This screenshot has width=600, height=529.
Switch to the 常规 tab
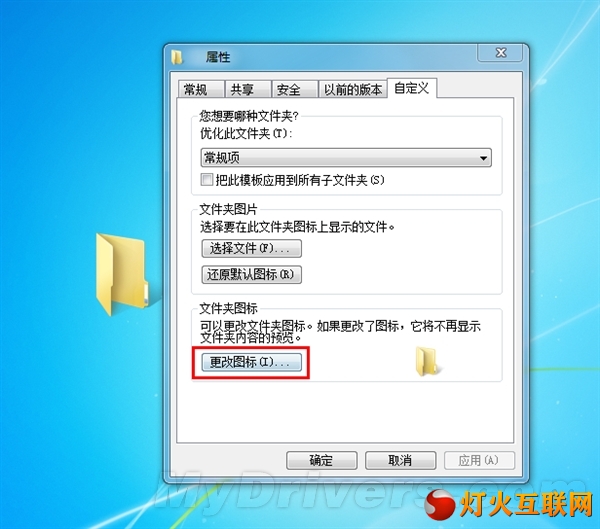point(200,90)
